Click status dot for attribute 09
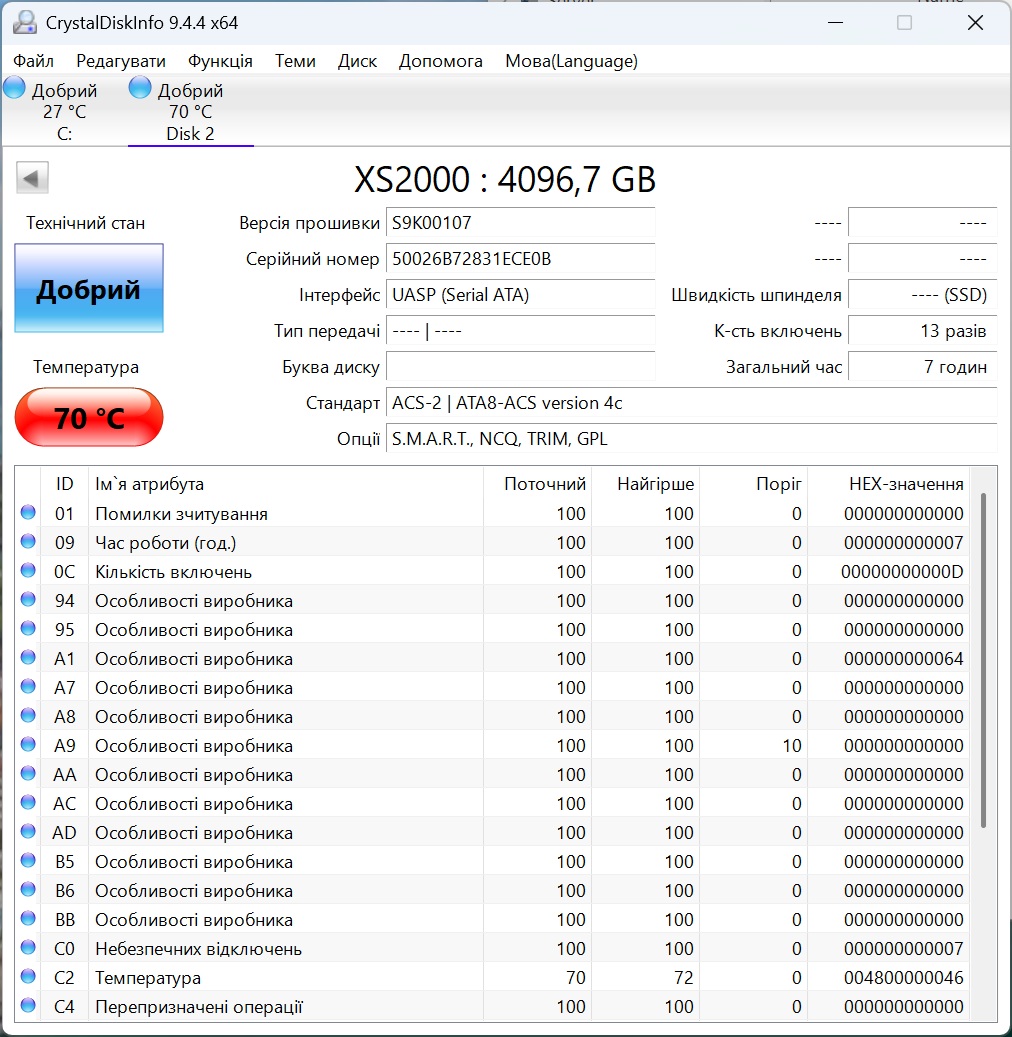Image resolution: width=1012 pixels, height=1037 pixels. (28, 542)
